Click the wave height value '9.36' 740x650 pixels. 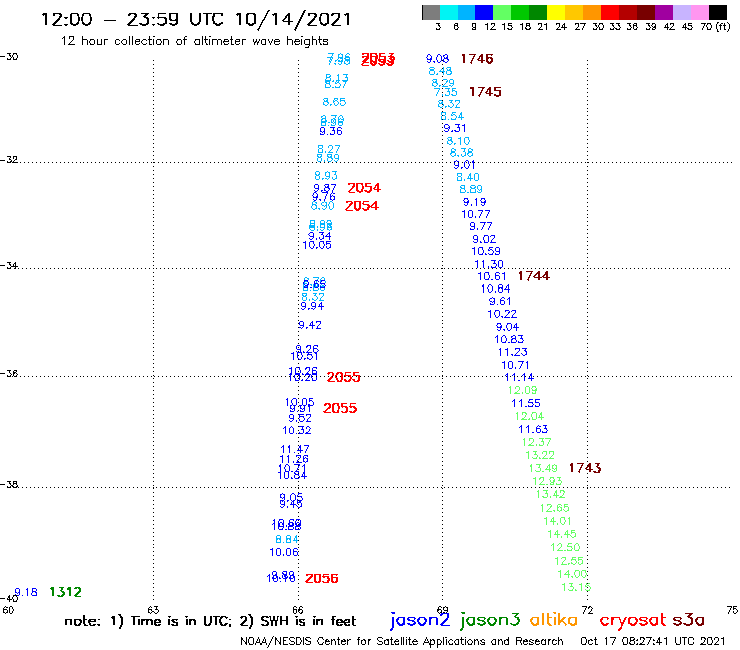(x=331, y=131)
